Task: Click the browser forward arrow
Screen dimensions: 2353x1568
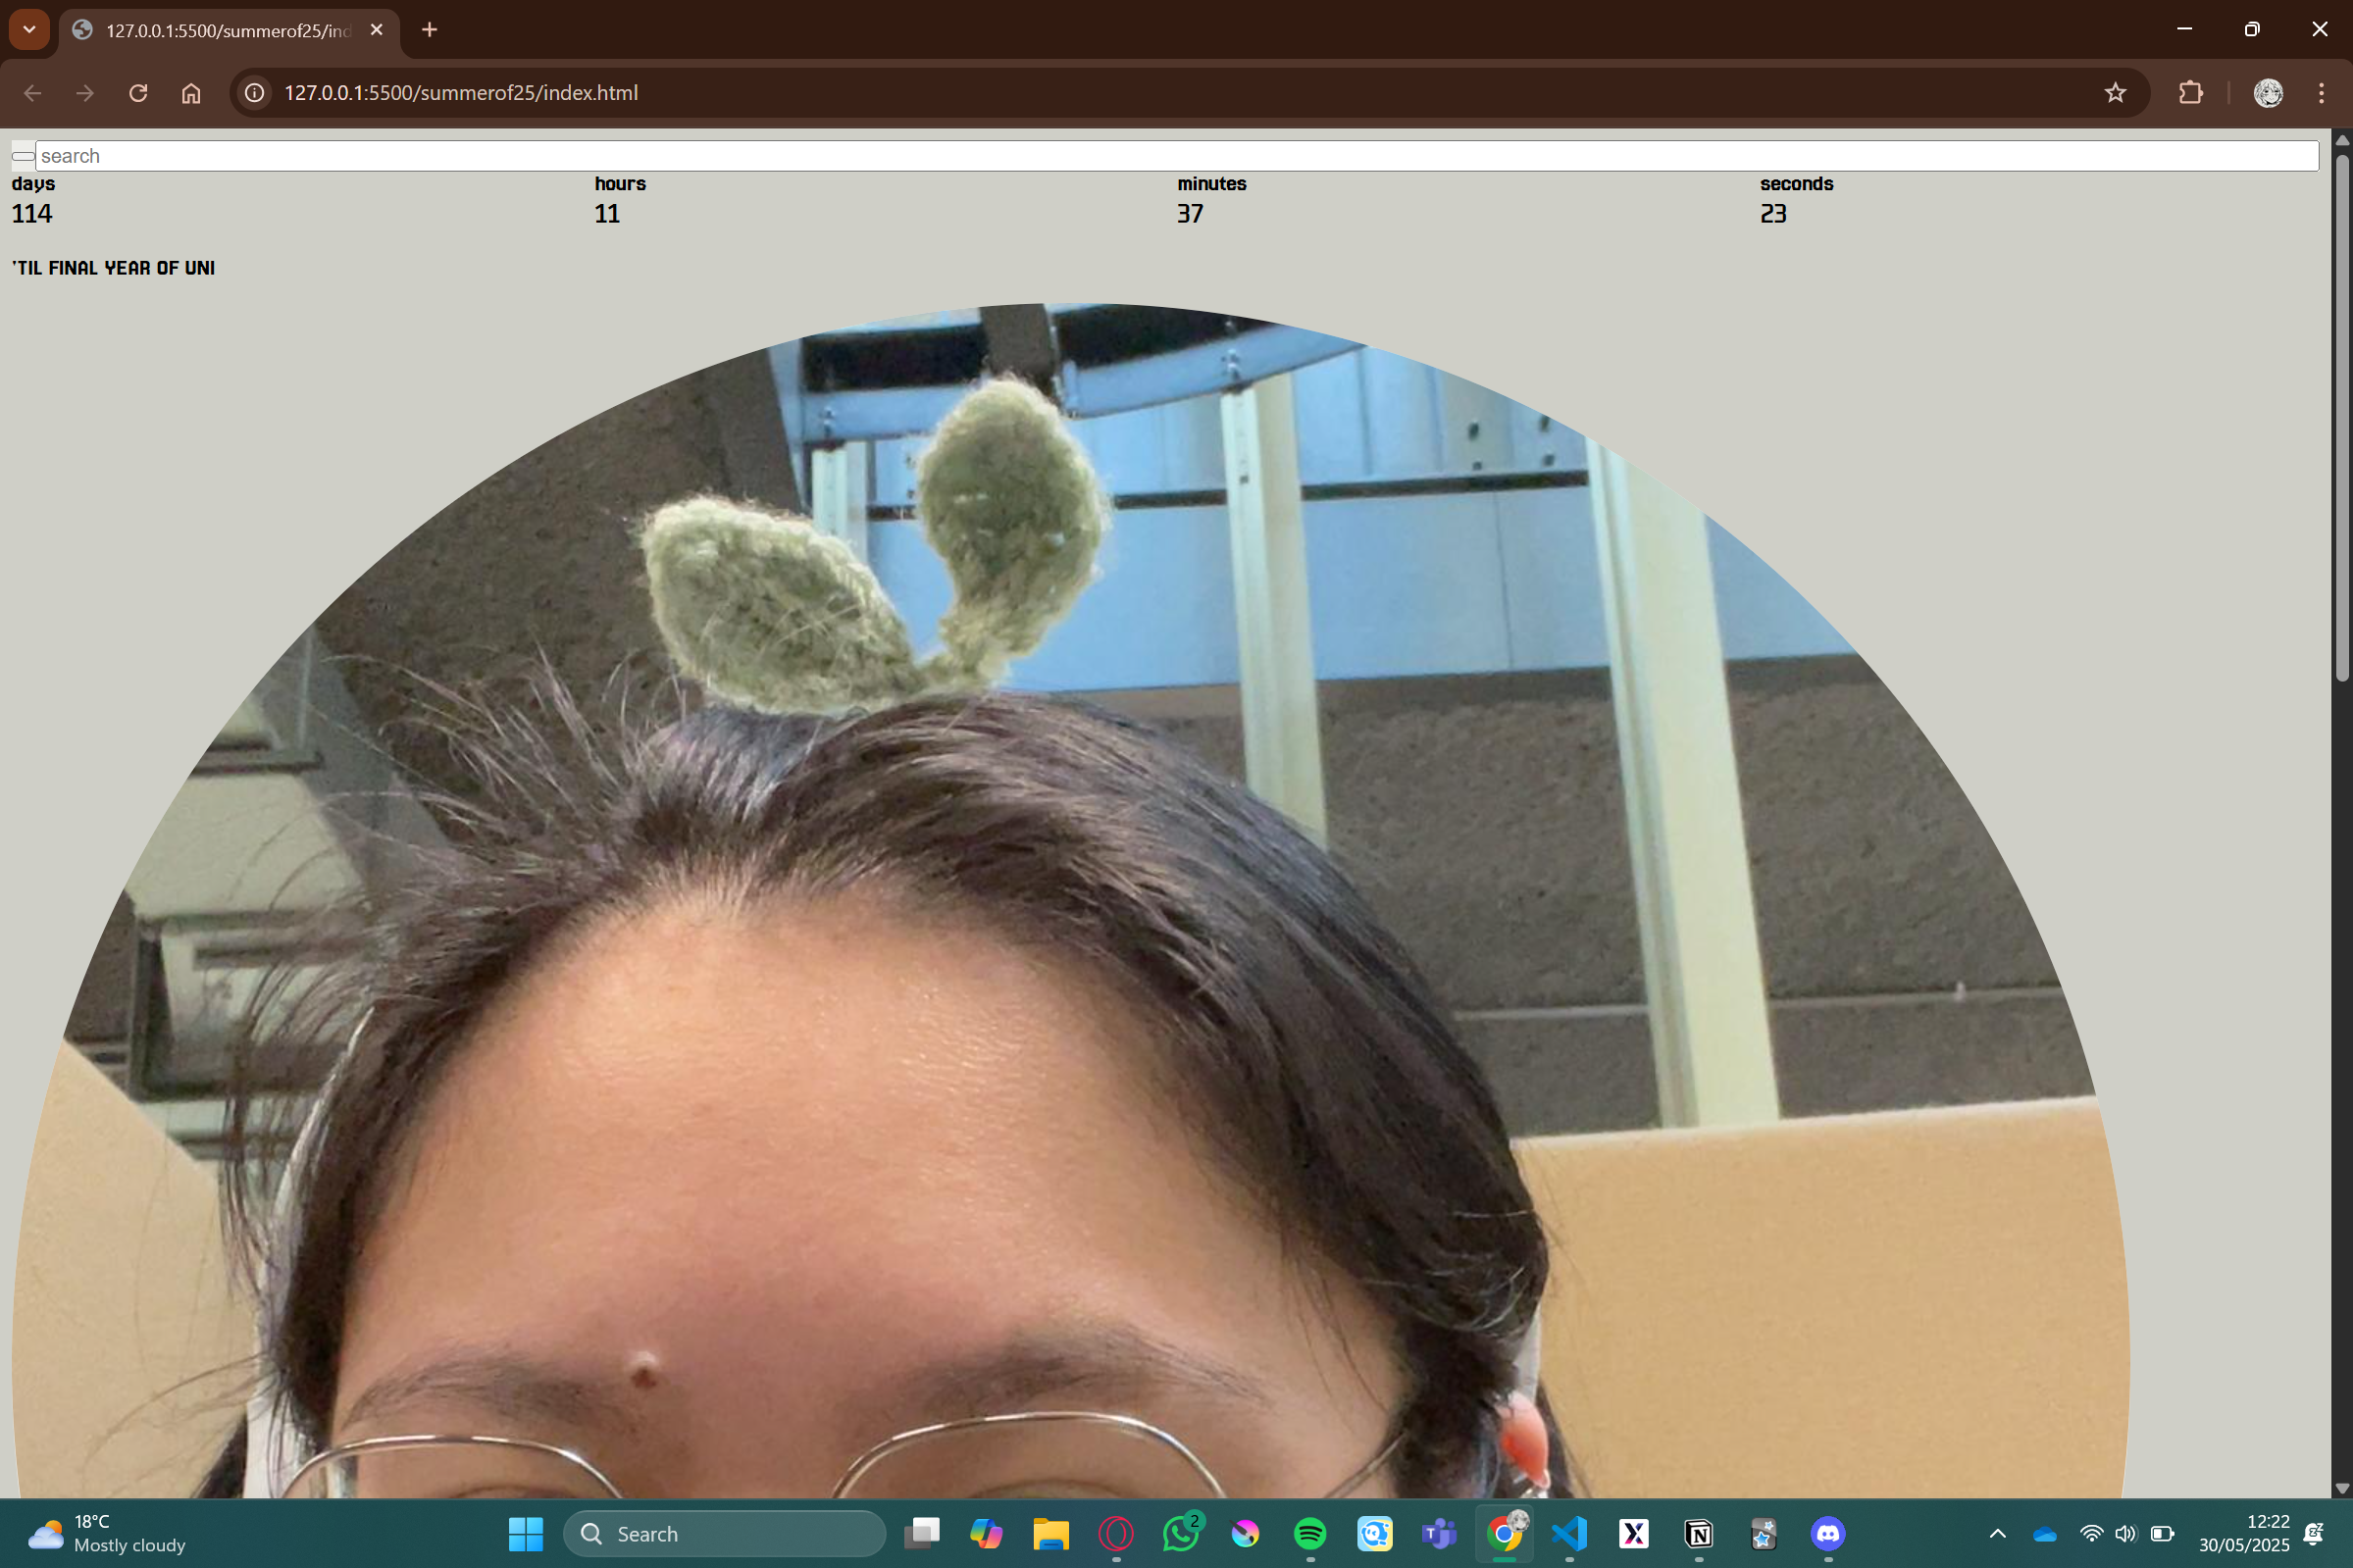Action: [85, 93]
